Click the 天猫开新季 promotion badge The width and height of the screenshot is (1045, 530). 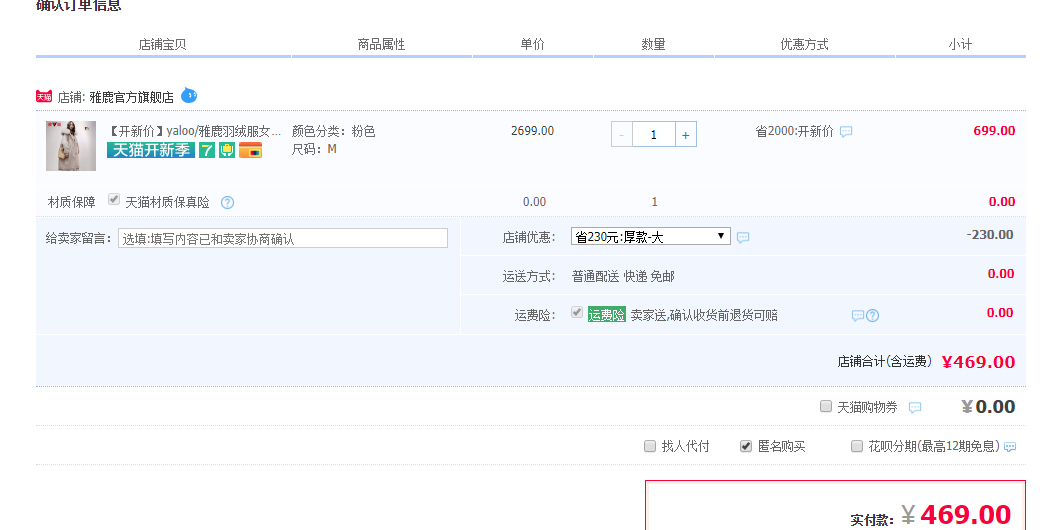pos(151,150)
